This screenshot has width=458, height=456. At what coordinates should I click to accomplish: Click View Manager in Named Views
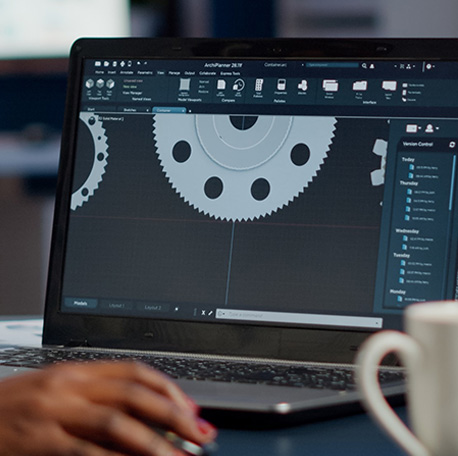pyautogui.click(x=132, y=93)
